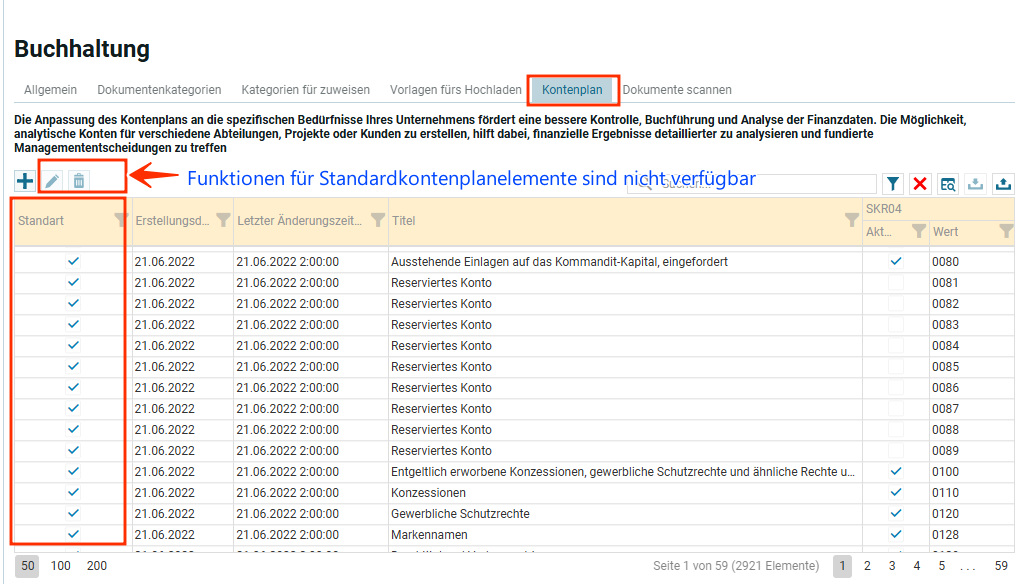Screen dimensions: 1024x584
Task: Enable SKR04 active checkbox for account 0081
Action: (896, 283)
